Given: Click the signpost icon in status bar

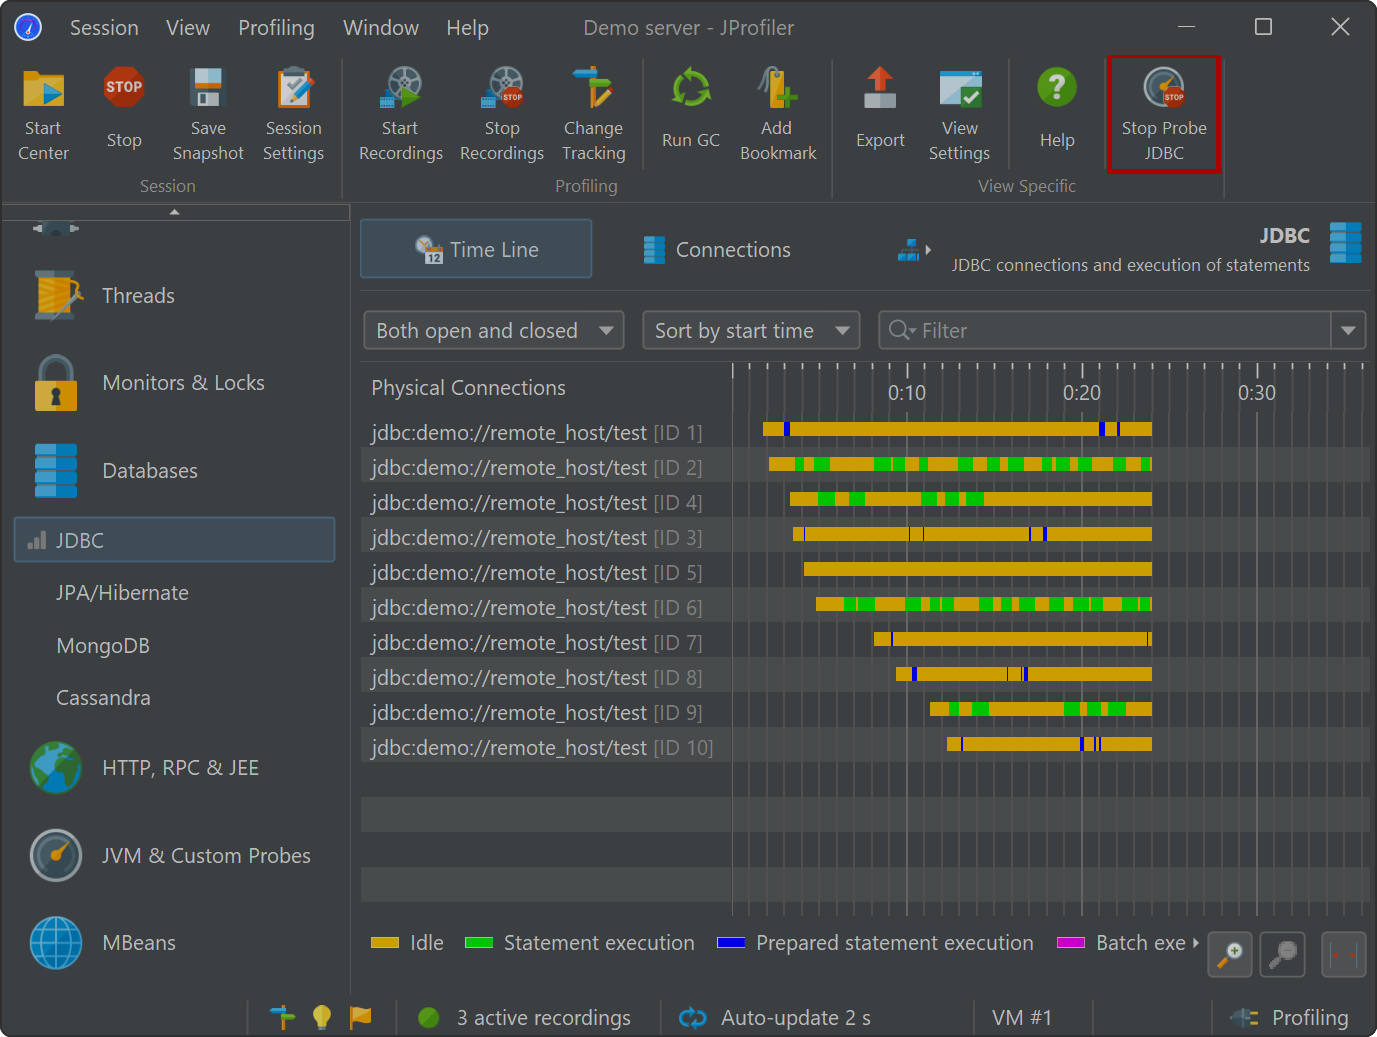Looking at the screenshot, I should click(283, 1017).
